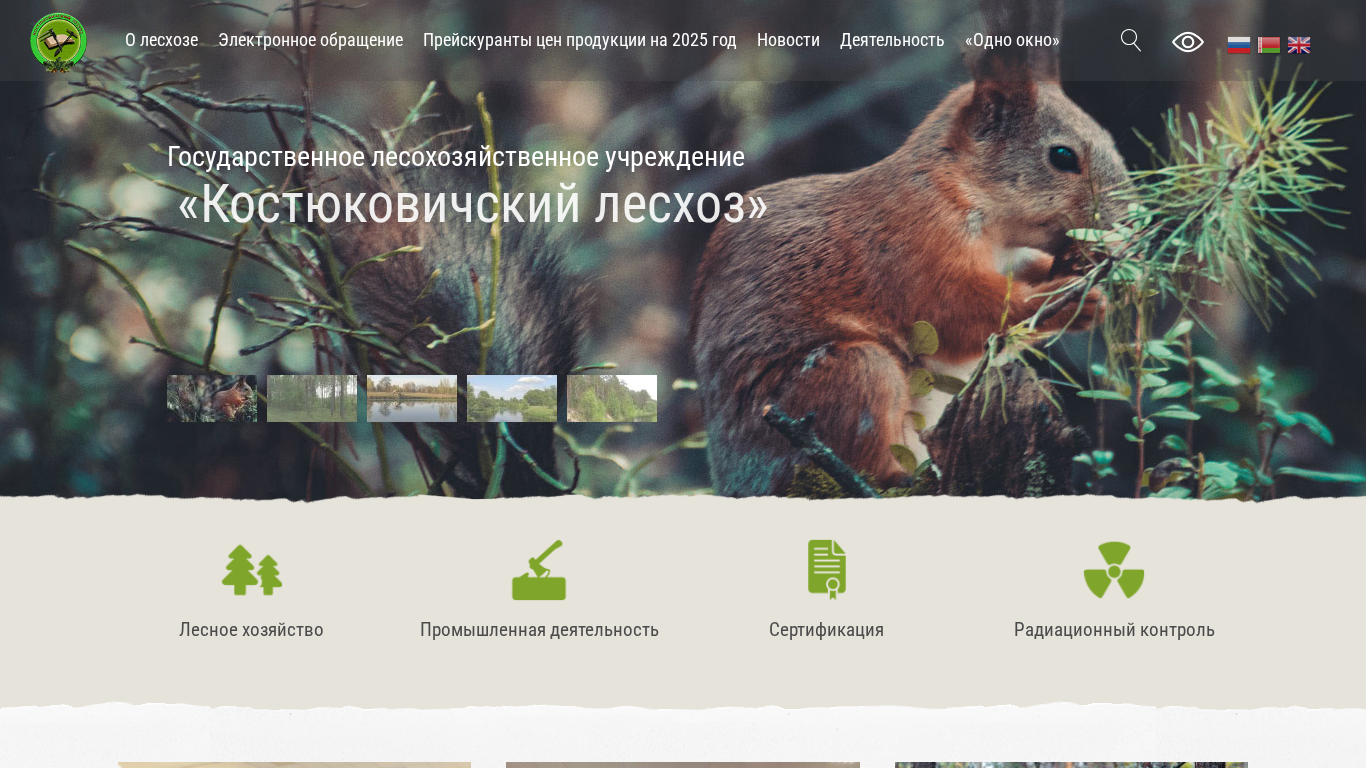Click the radiation trefoil icon
The width and height of the screenshot is (1366, 768).
point(1114,570)
